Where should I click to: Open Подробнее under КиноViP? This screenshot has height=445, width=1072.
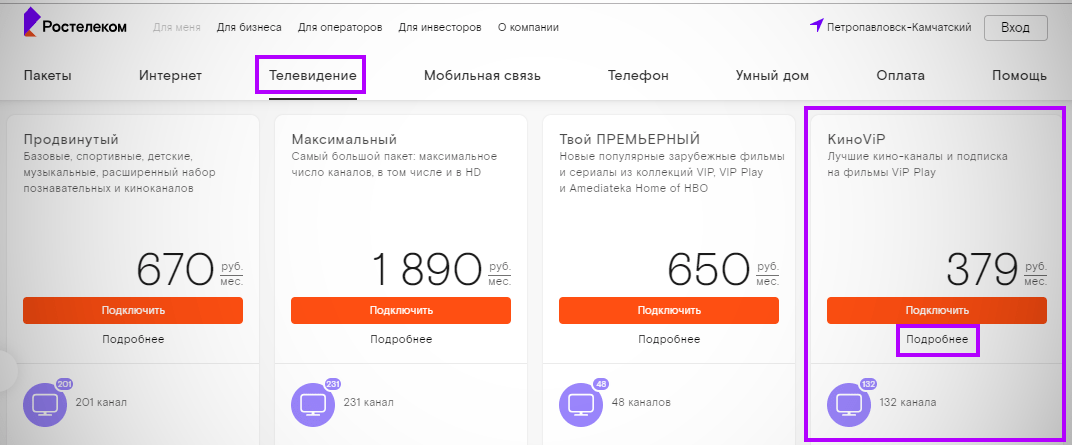pos(937,341)
